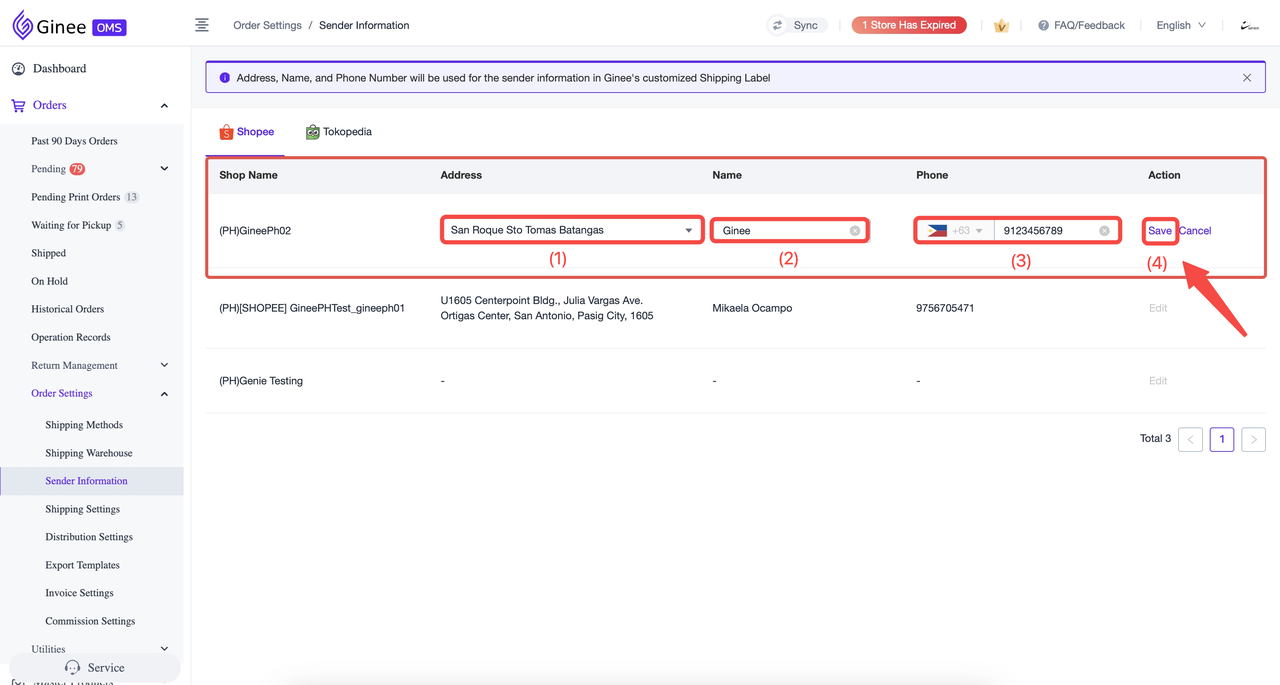
Task: Clear the Ginee name field using its X icon
Action: [855, 230]
